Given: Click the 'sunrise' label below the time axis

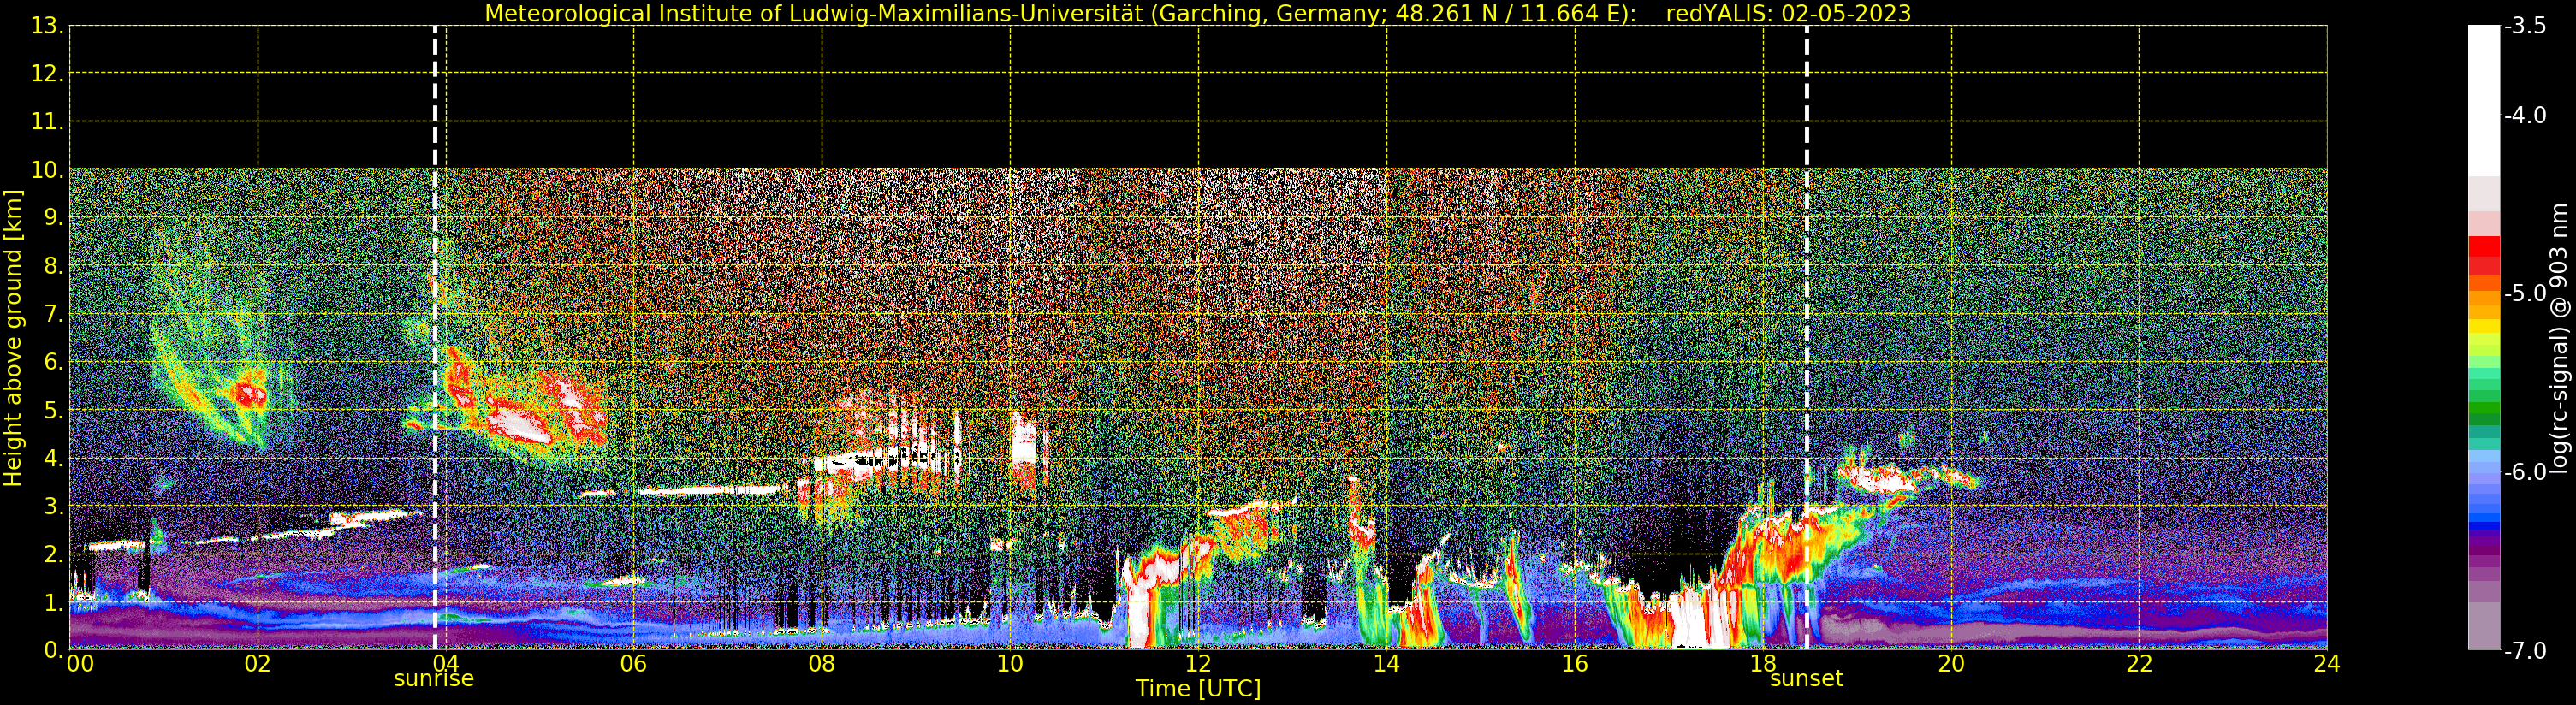Looking at the screenshot, I should click(x=433, y=679).
